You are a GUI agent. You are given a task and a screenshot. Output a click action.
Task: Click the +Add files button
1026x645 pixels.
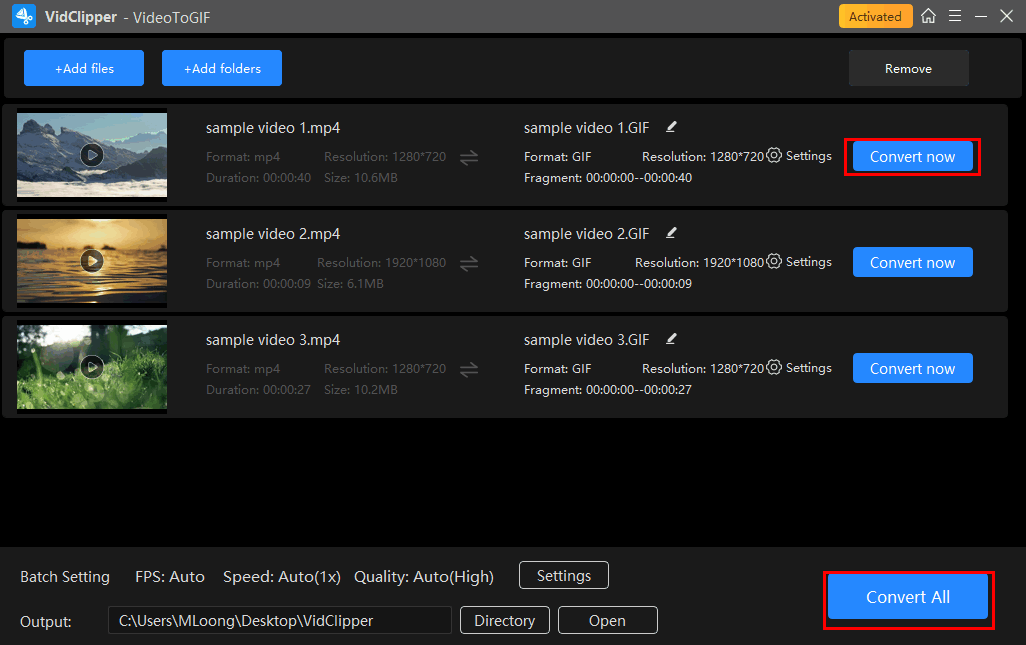coord(84,68)
